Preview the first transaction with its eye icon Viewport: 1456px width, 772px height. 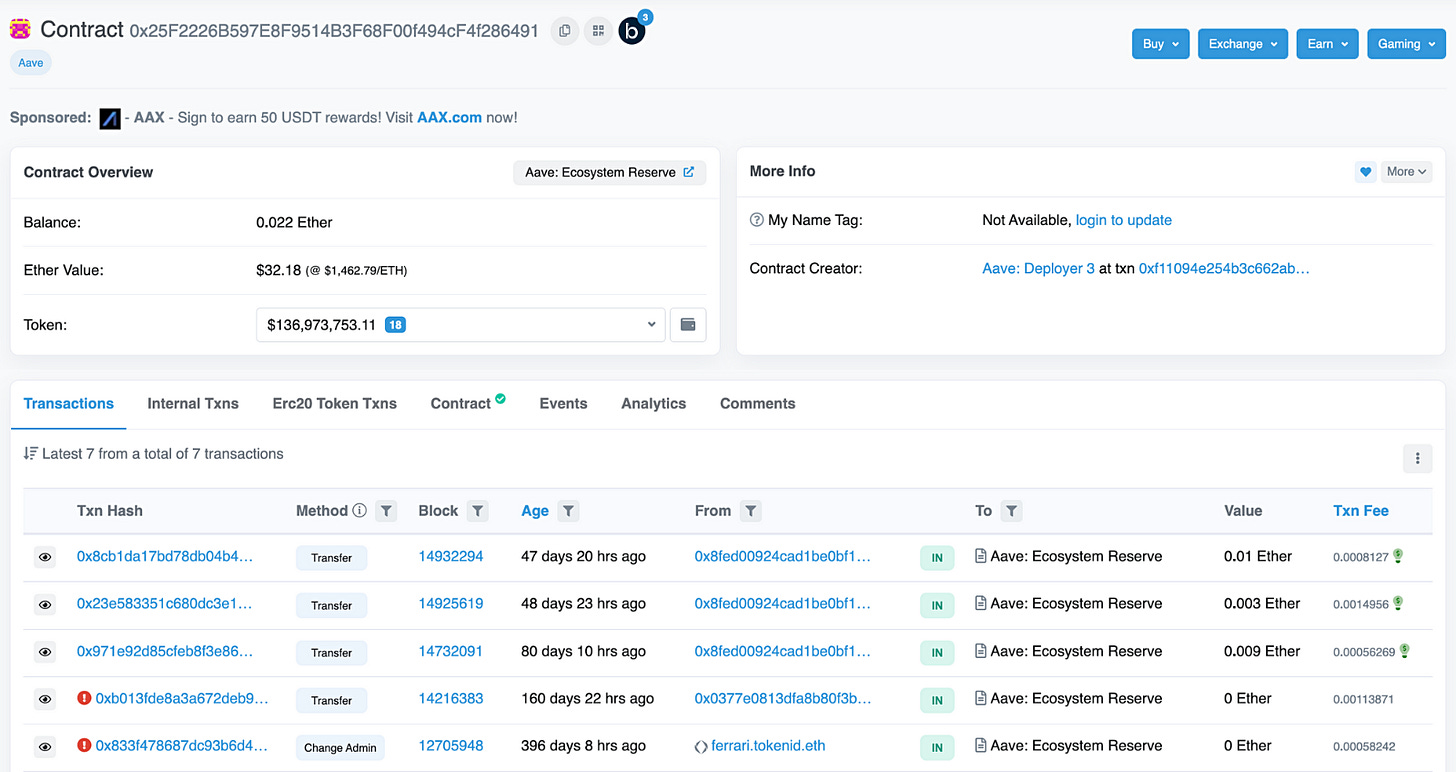tap(44, 557)
